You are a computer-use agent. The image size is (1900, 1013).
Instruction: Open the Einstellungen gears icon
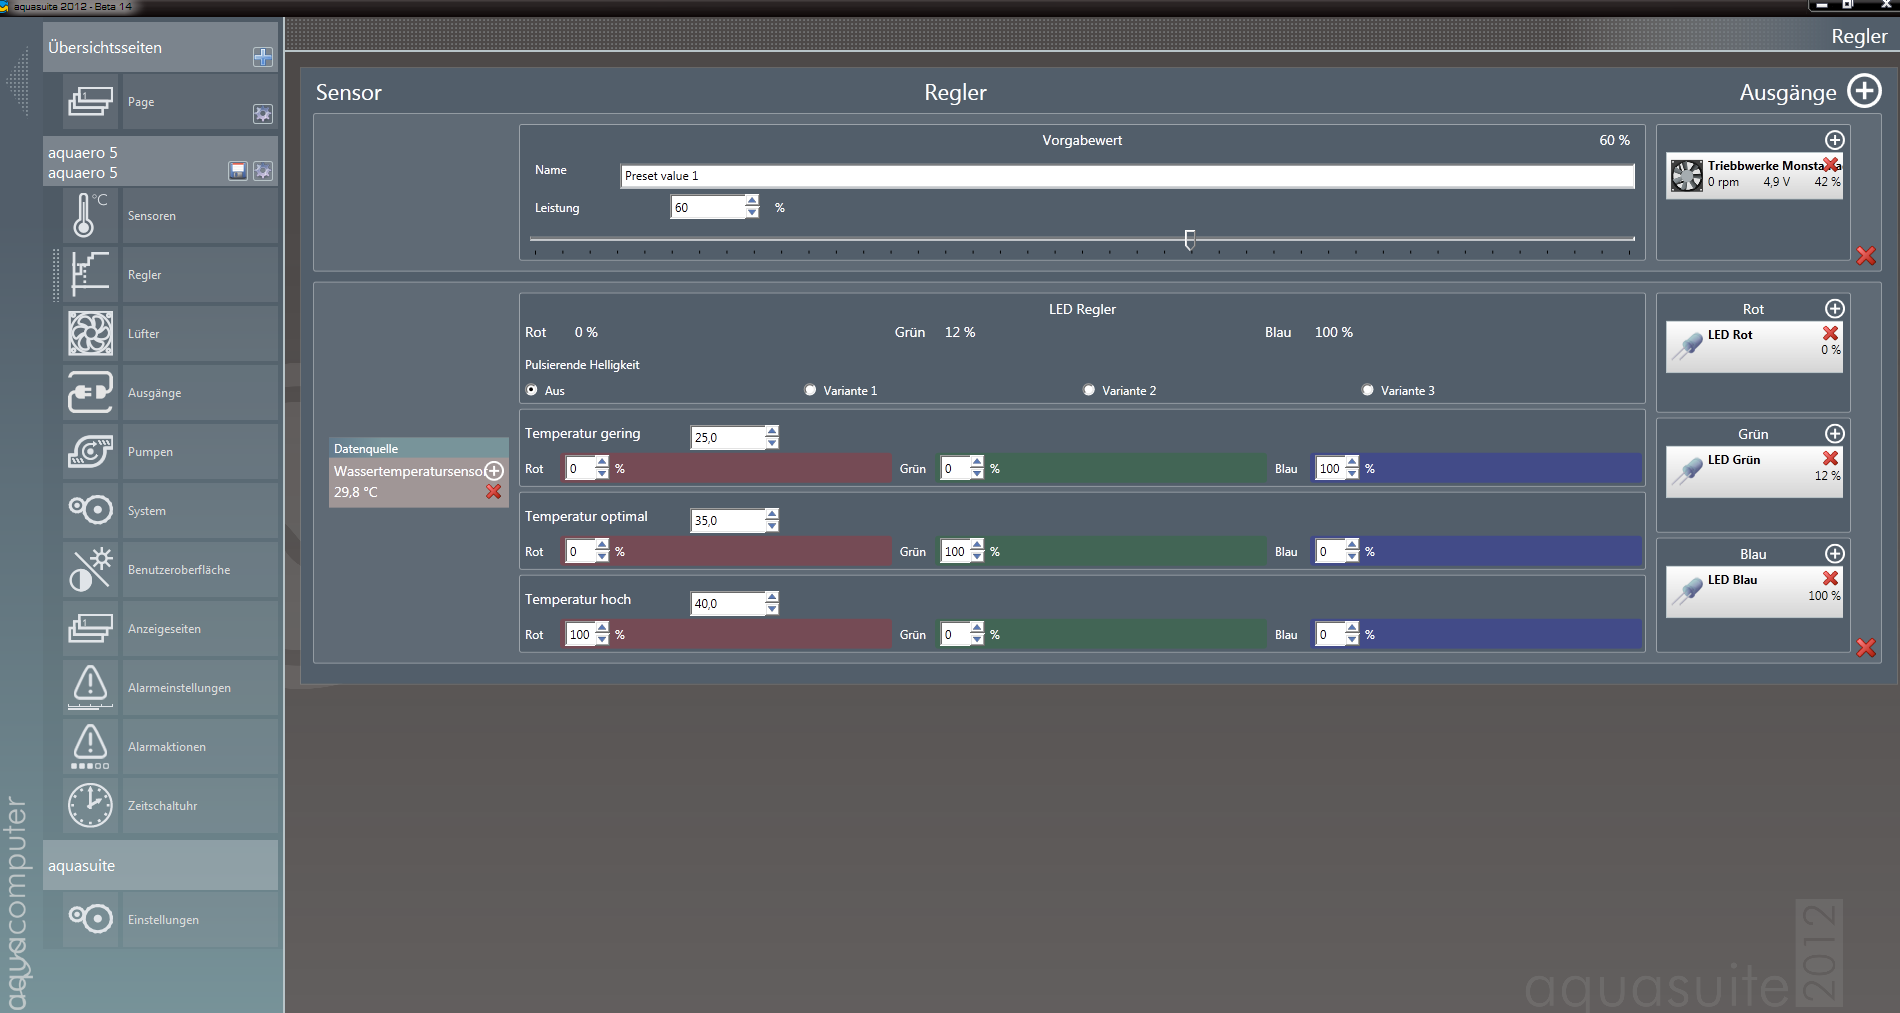90,919
